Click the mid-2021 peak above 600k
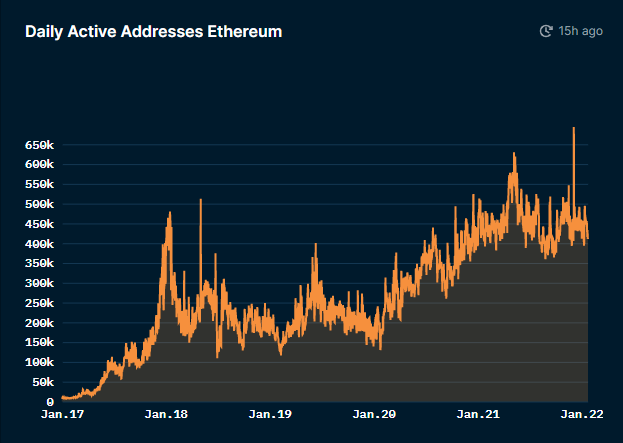The width and height of the screenshot is (623, 443). pos(514,153)
